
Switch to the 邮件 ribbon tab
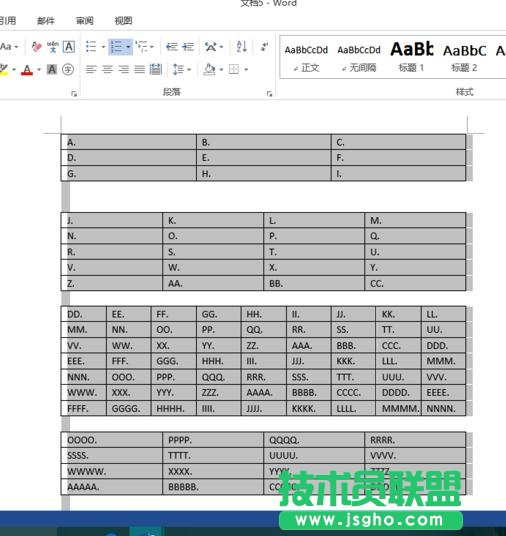pos(46,21)
